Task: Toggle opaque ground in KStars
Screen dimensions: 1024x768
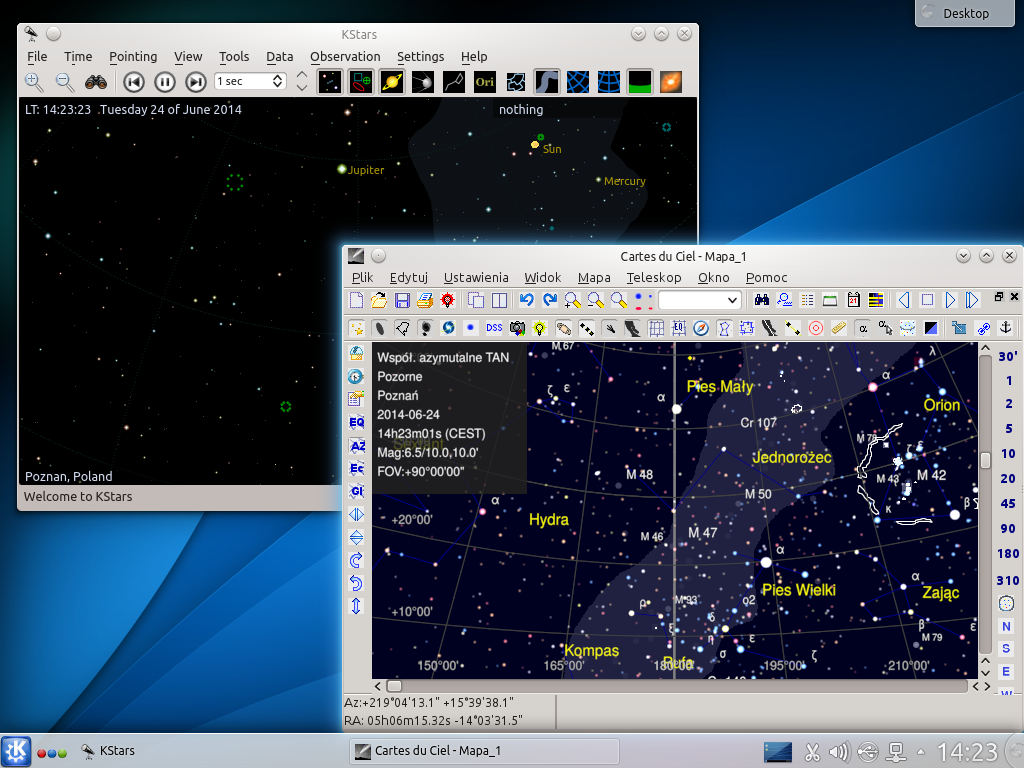Action: (x=640, y=82)
